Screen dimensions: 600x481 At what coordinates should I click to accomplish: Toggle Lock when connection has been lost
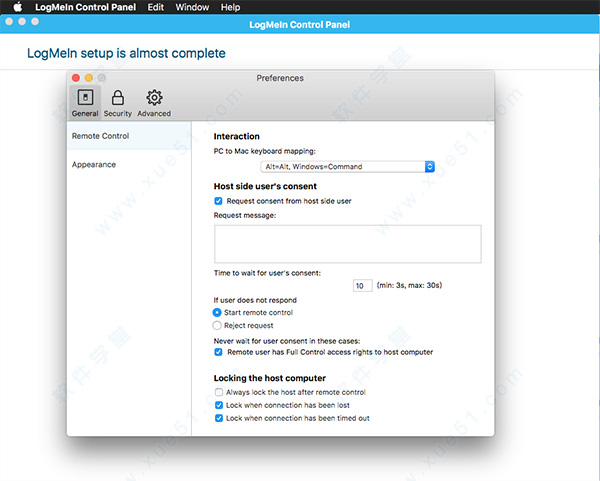[x=219, y=405]
